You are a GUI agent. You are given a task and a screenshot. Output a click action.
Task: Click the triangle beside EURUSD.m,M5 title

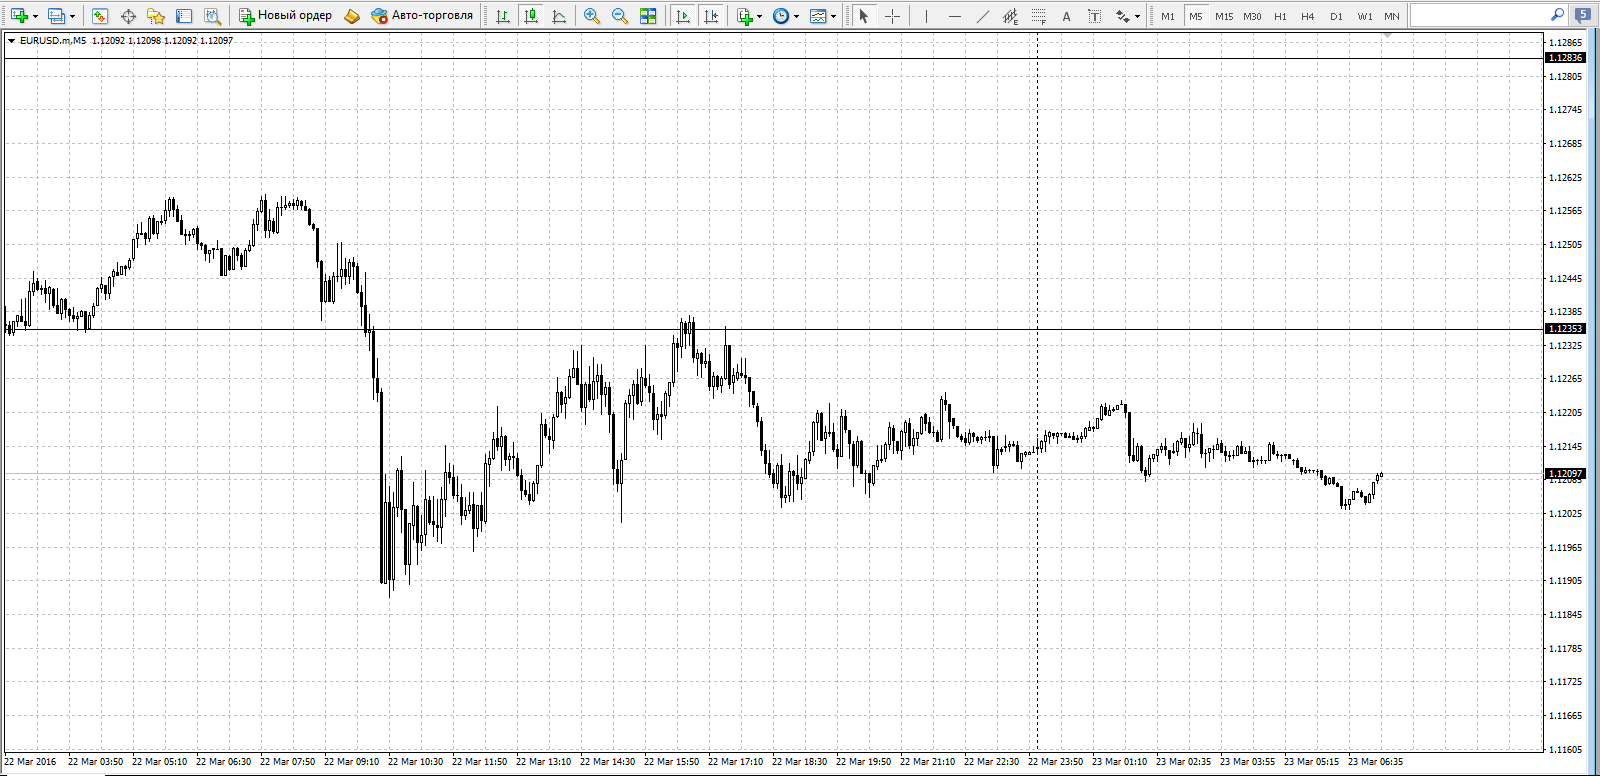11,41
